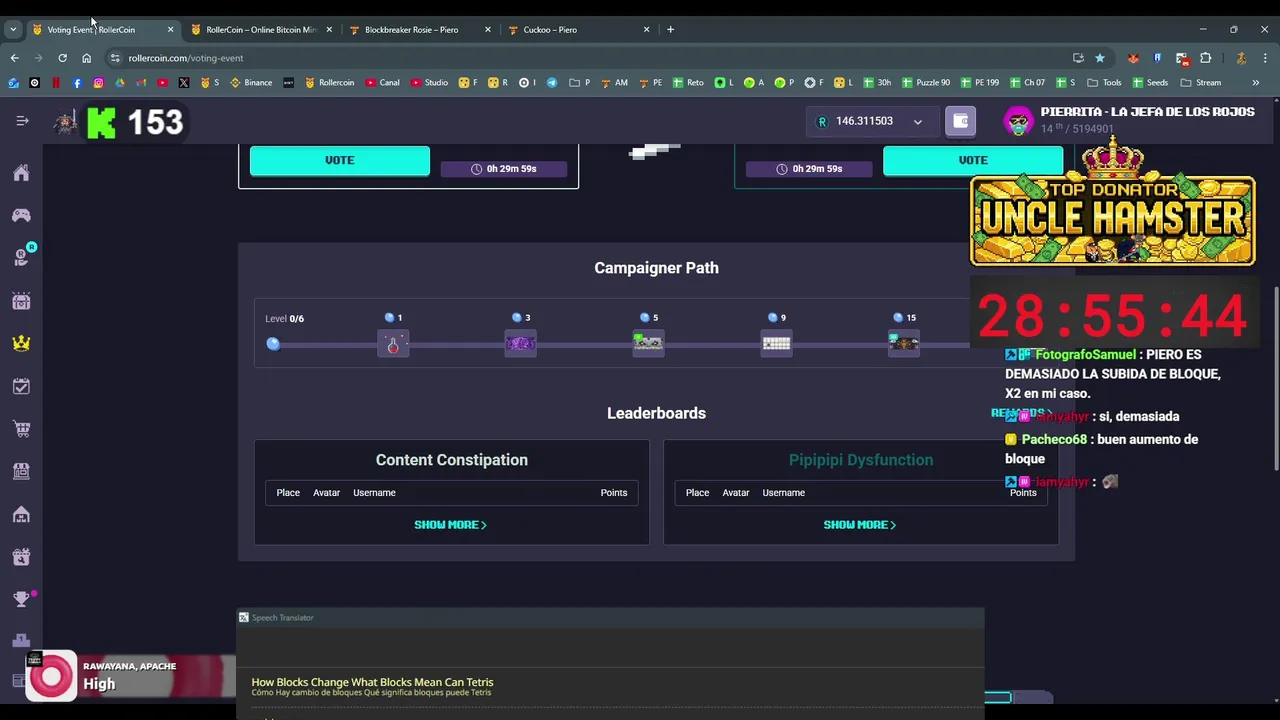Select the yellow crown icon in sidebar
This screenshot has width=1280, height=720.
(21, 343)
